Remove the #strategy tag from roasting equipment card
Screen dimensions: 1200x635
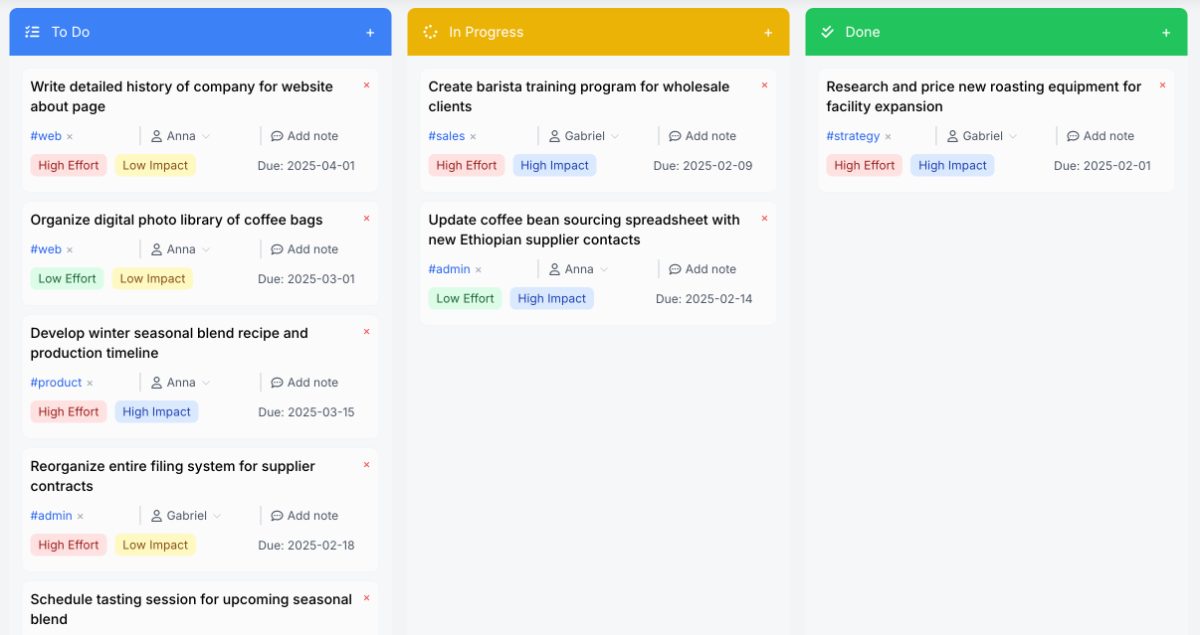click(888, 136)
